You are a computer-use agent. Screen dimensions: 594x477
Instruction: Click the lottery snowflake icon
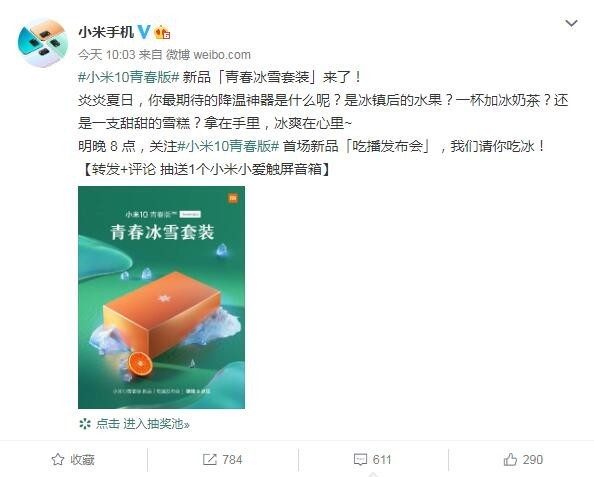85,424
